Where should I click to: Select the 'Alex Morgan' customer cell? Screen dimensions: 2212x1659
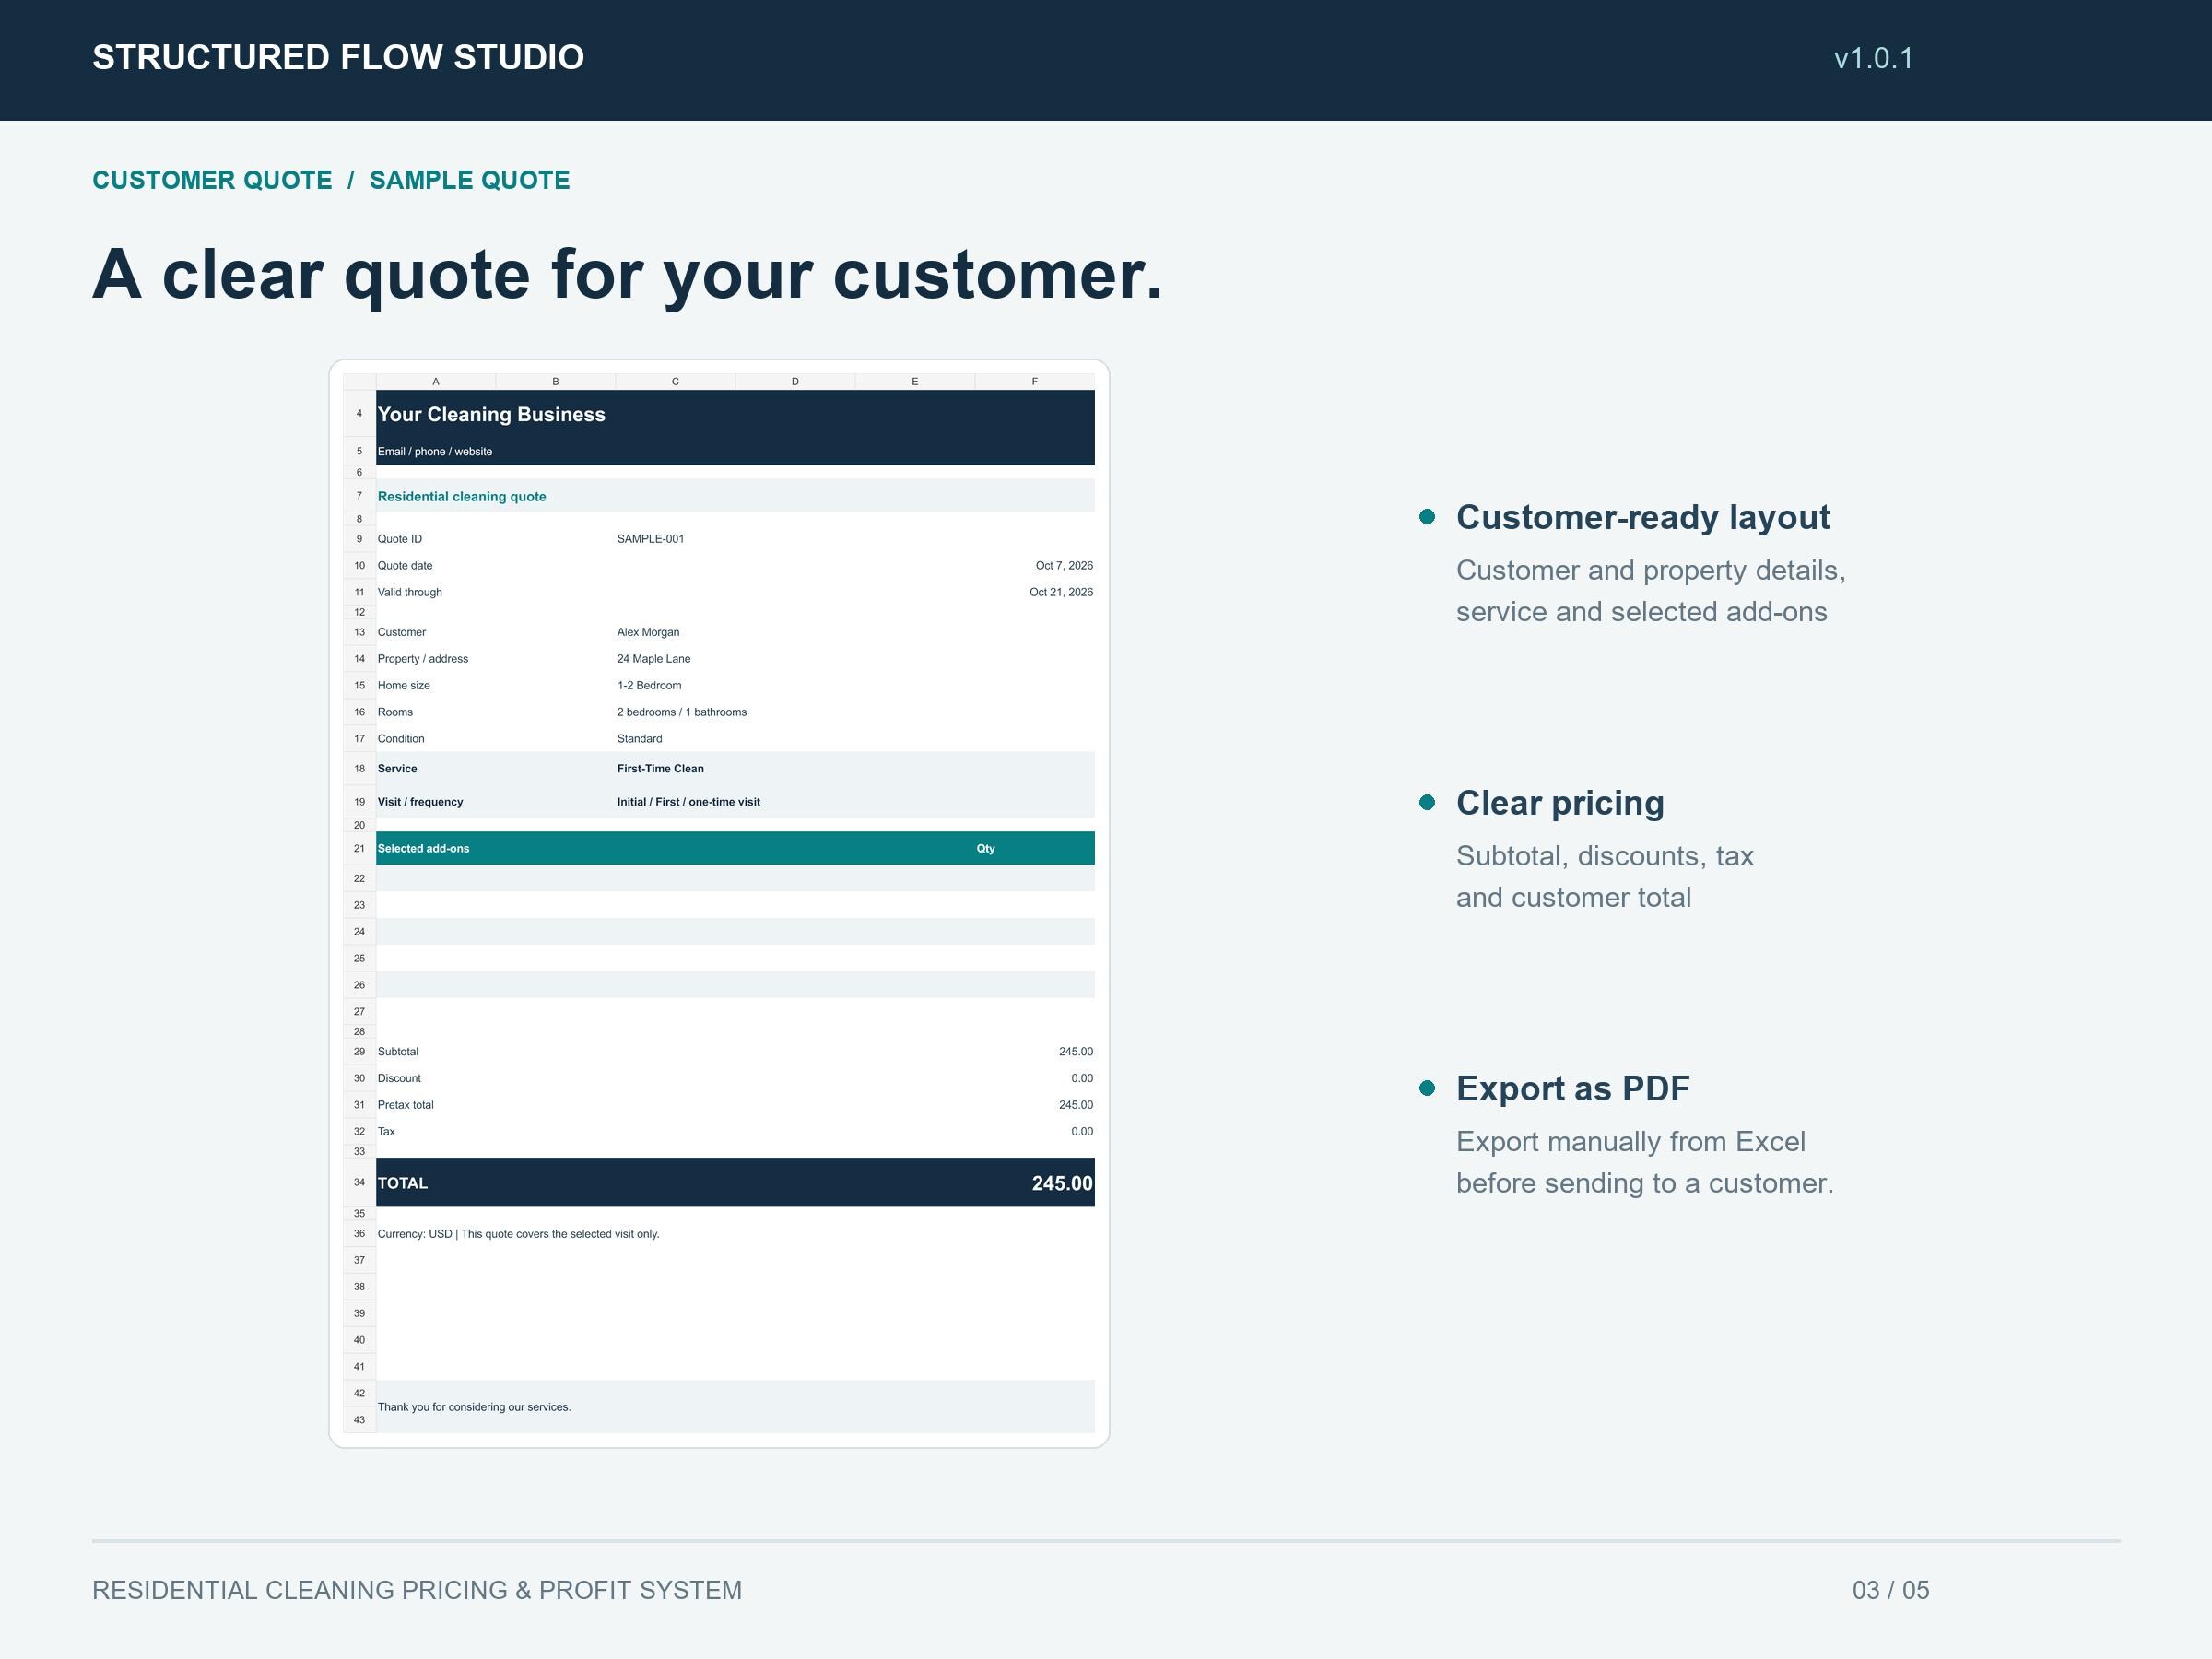click(x=648, y=632)
